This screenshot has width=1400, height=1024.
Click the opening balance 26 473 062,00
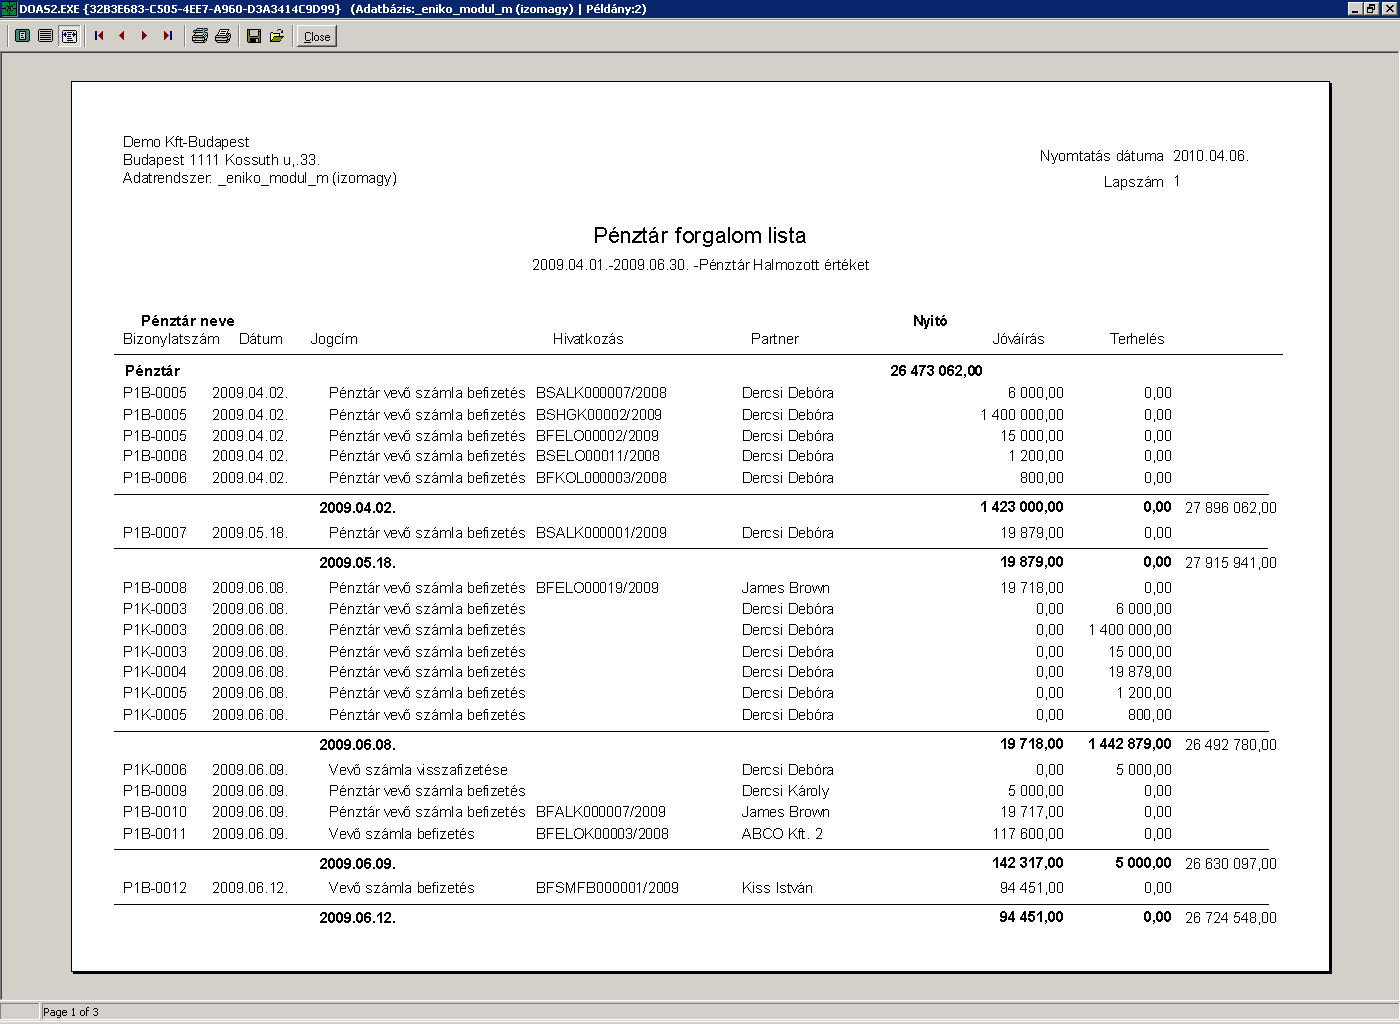936,371
